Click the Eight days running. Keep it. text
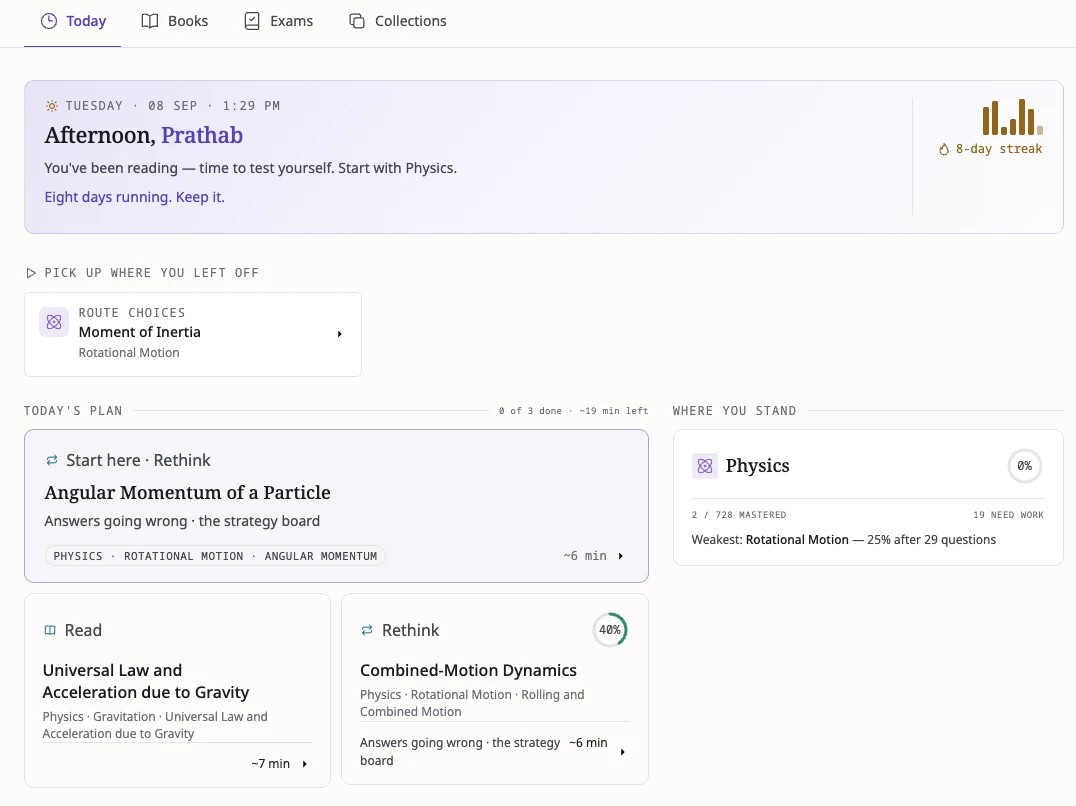This screenshot has height=806, width=1076. pyautogui.click(x=134, y=197)
